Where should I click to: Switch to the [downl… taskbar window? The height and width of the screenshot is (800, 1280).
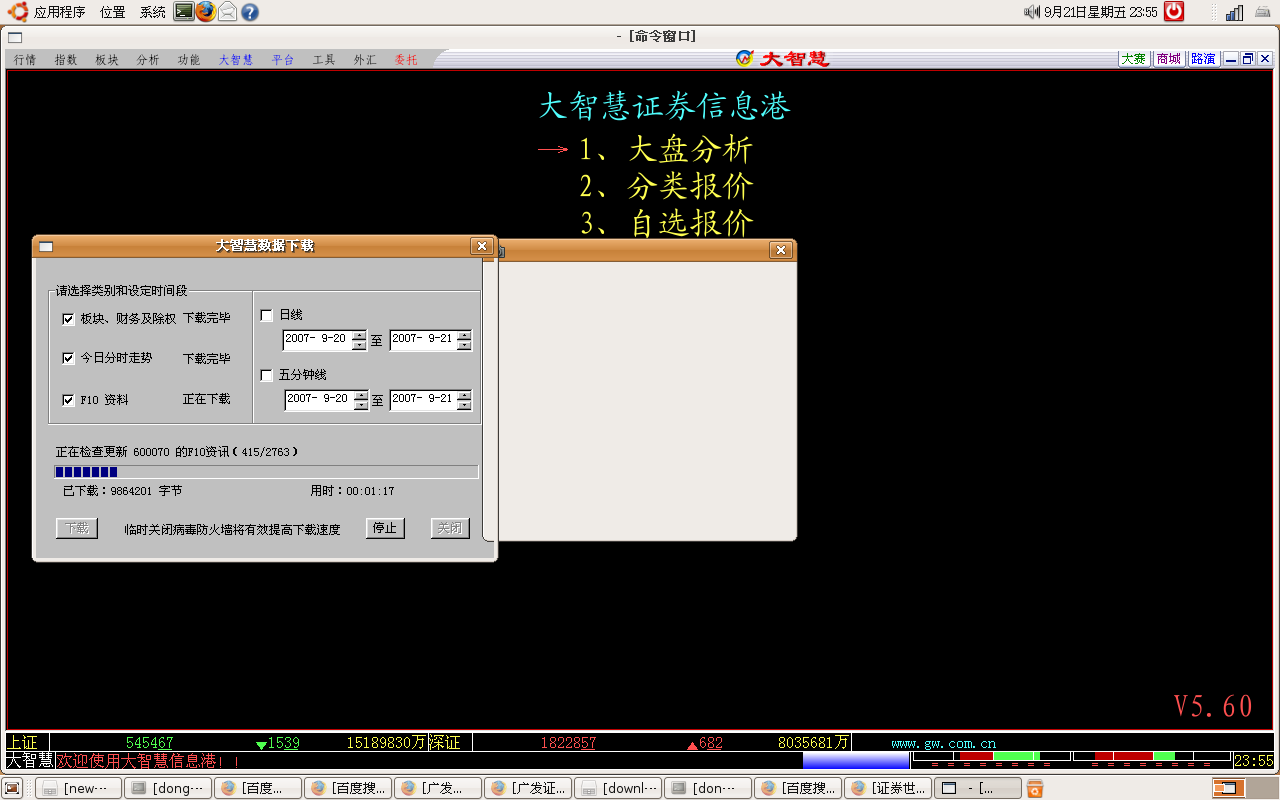(x=618, y=789)
